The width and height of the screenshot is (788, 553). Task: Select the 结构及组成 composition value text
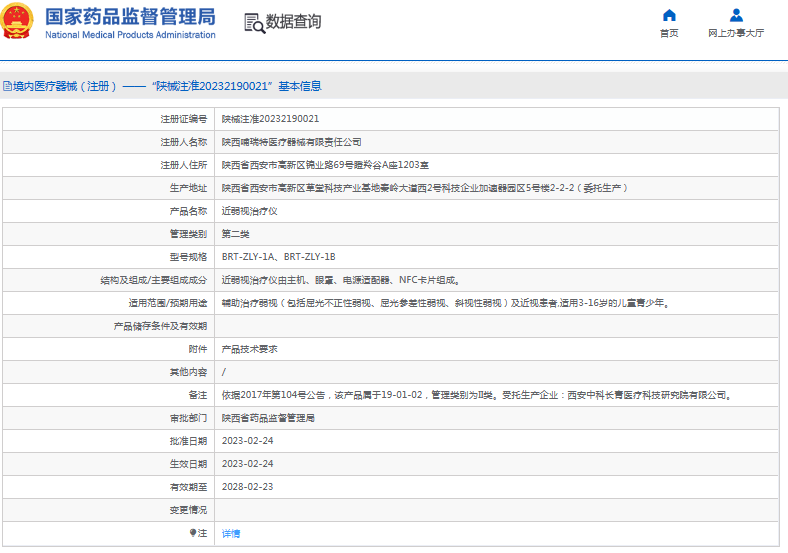pos(340,280)
